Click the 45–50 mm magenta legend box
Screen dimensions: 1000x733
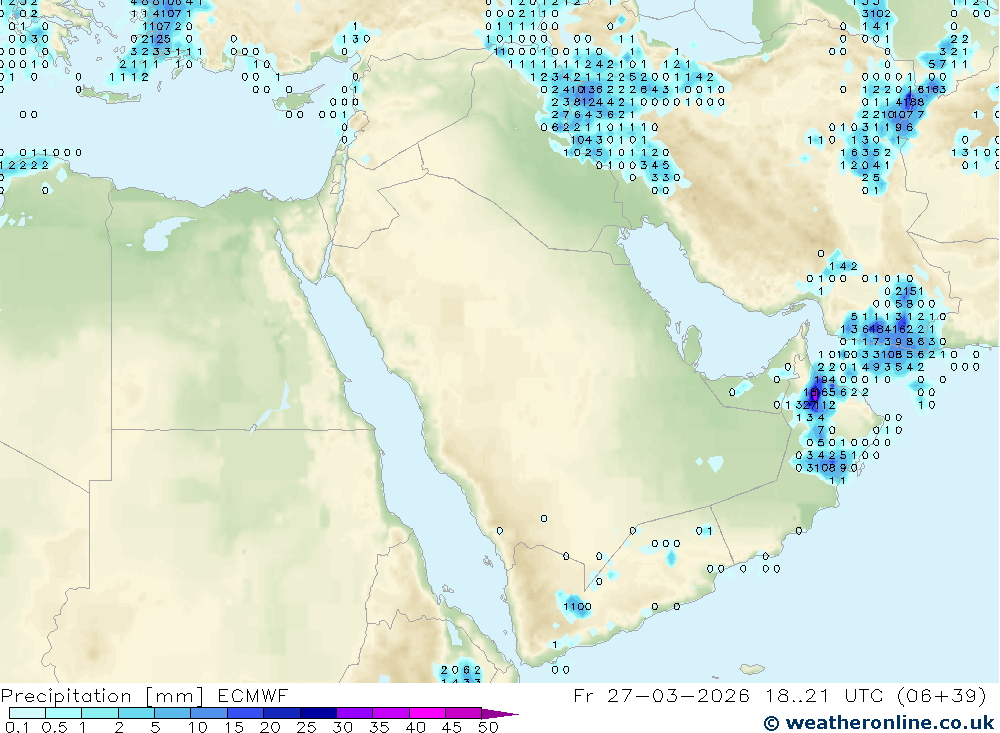tap(463, 713)
